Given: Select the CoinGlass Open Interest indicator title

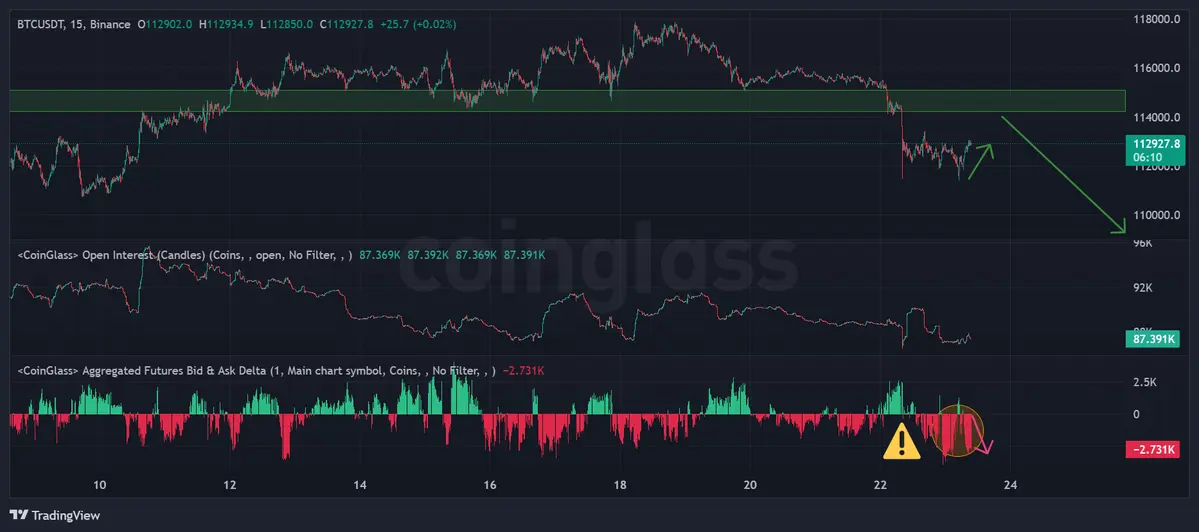Looking at the screenshot, I should click(184, 255).
